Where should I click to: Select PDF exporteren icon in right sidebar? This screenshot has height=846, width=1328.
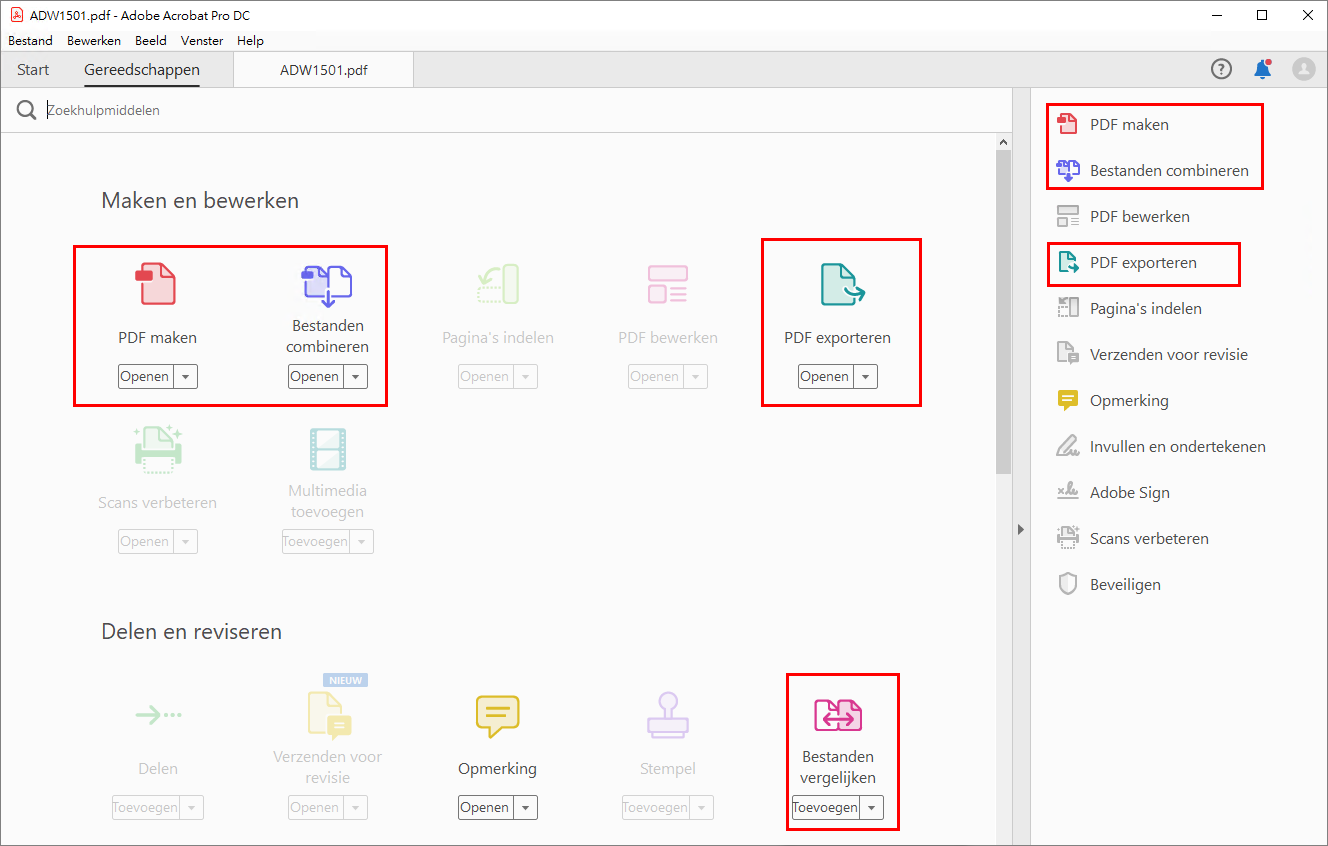[1068, 262]
